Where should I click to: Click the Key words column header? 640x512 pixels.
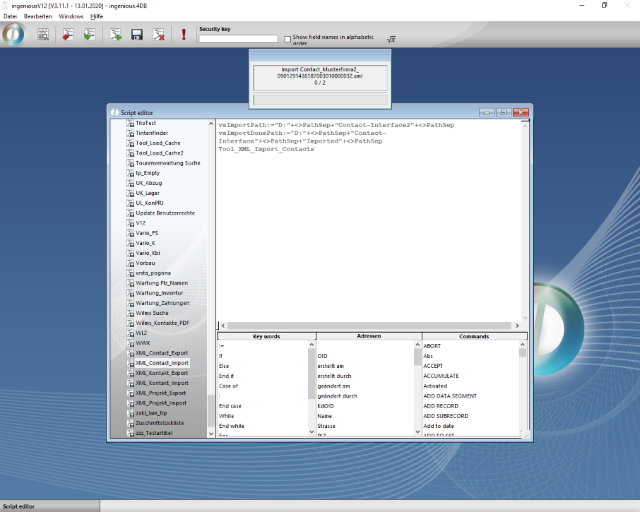[266, 336]
